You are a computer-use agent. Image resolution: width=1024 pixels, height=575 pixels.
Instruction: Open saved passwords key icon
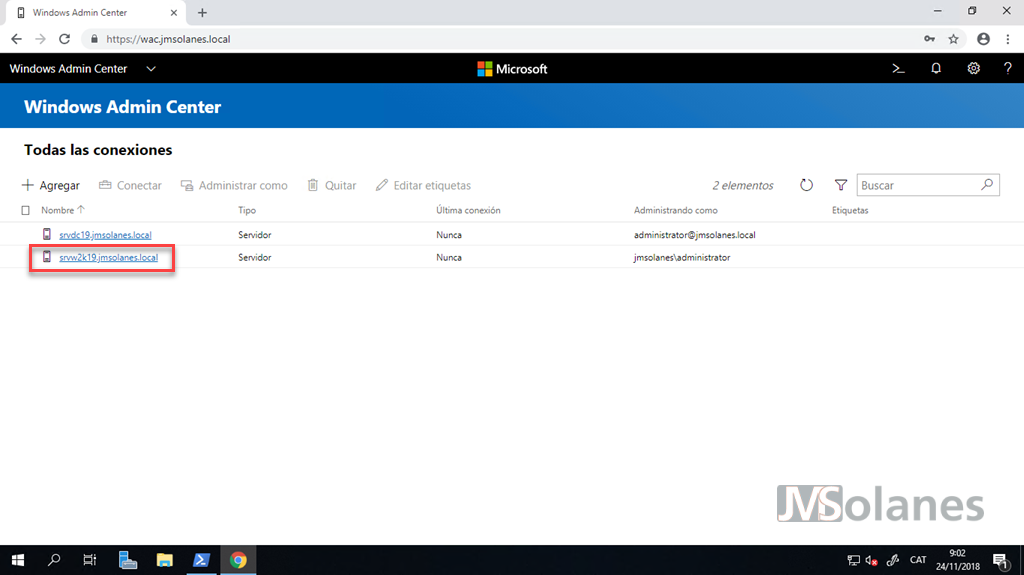point(929,39)
